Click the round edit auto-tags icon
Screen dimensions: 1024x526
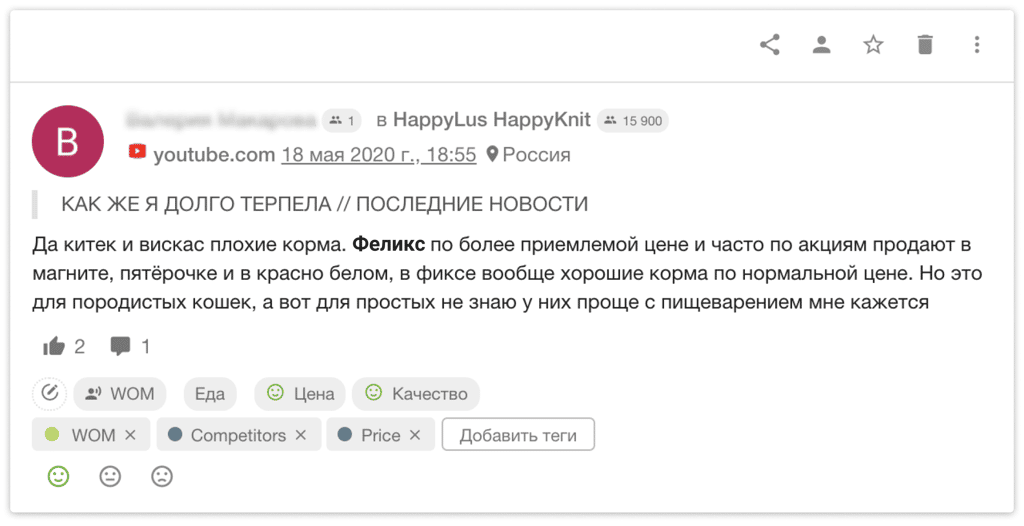coord(50,393)
